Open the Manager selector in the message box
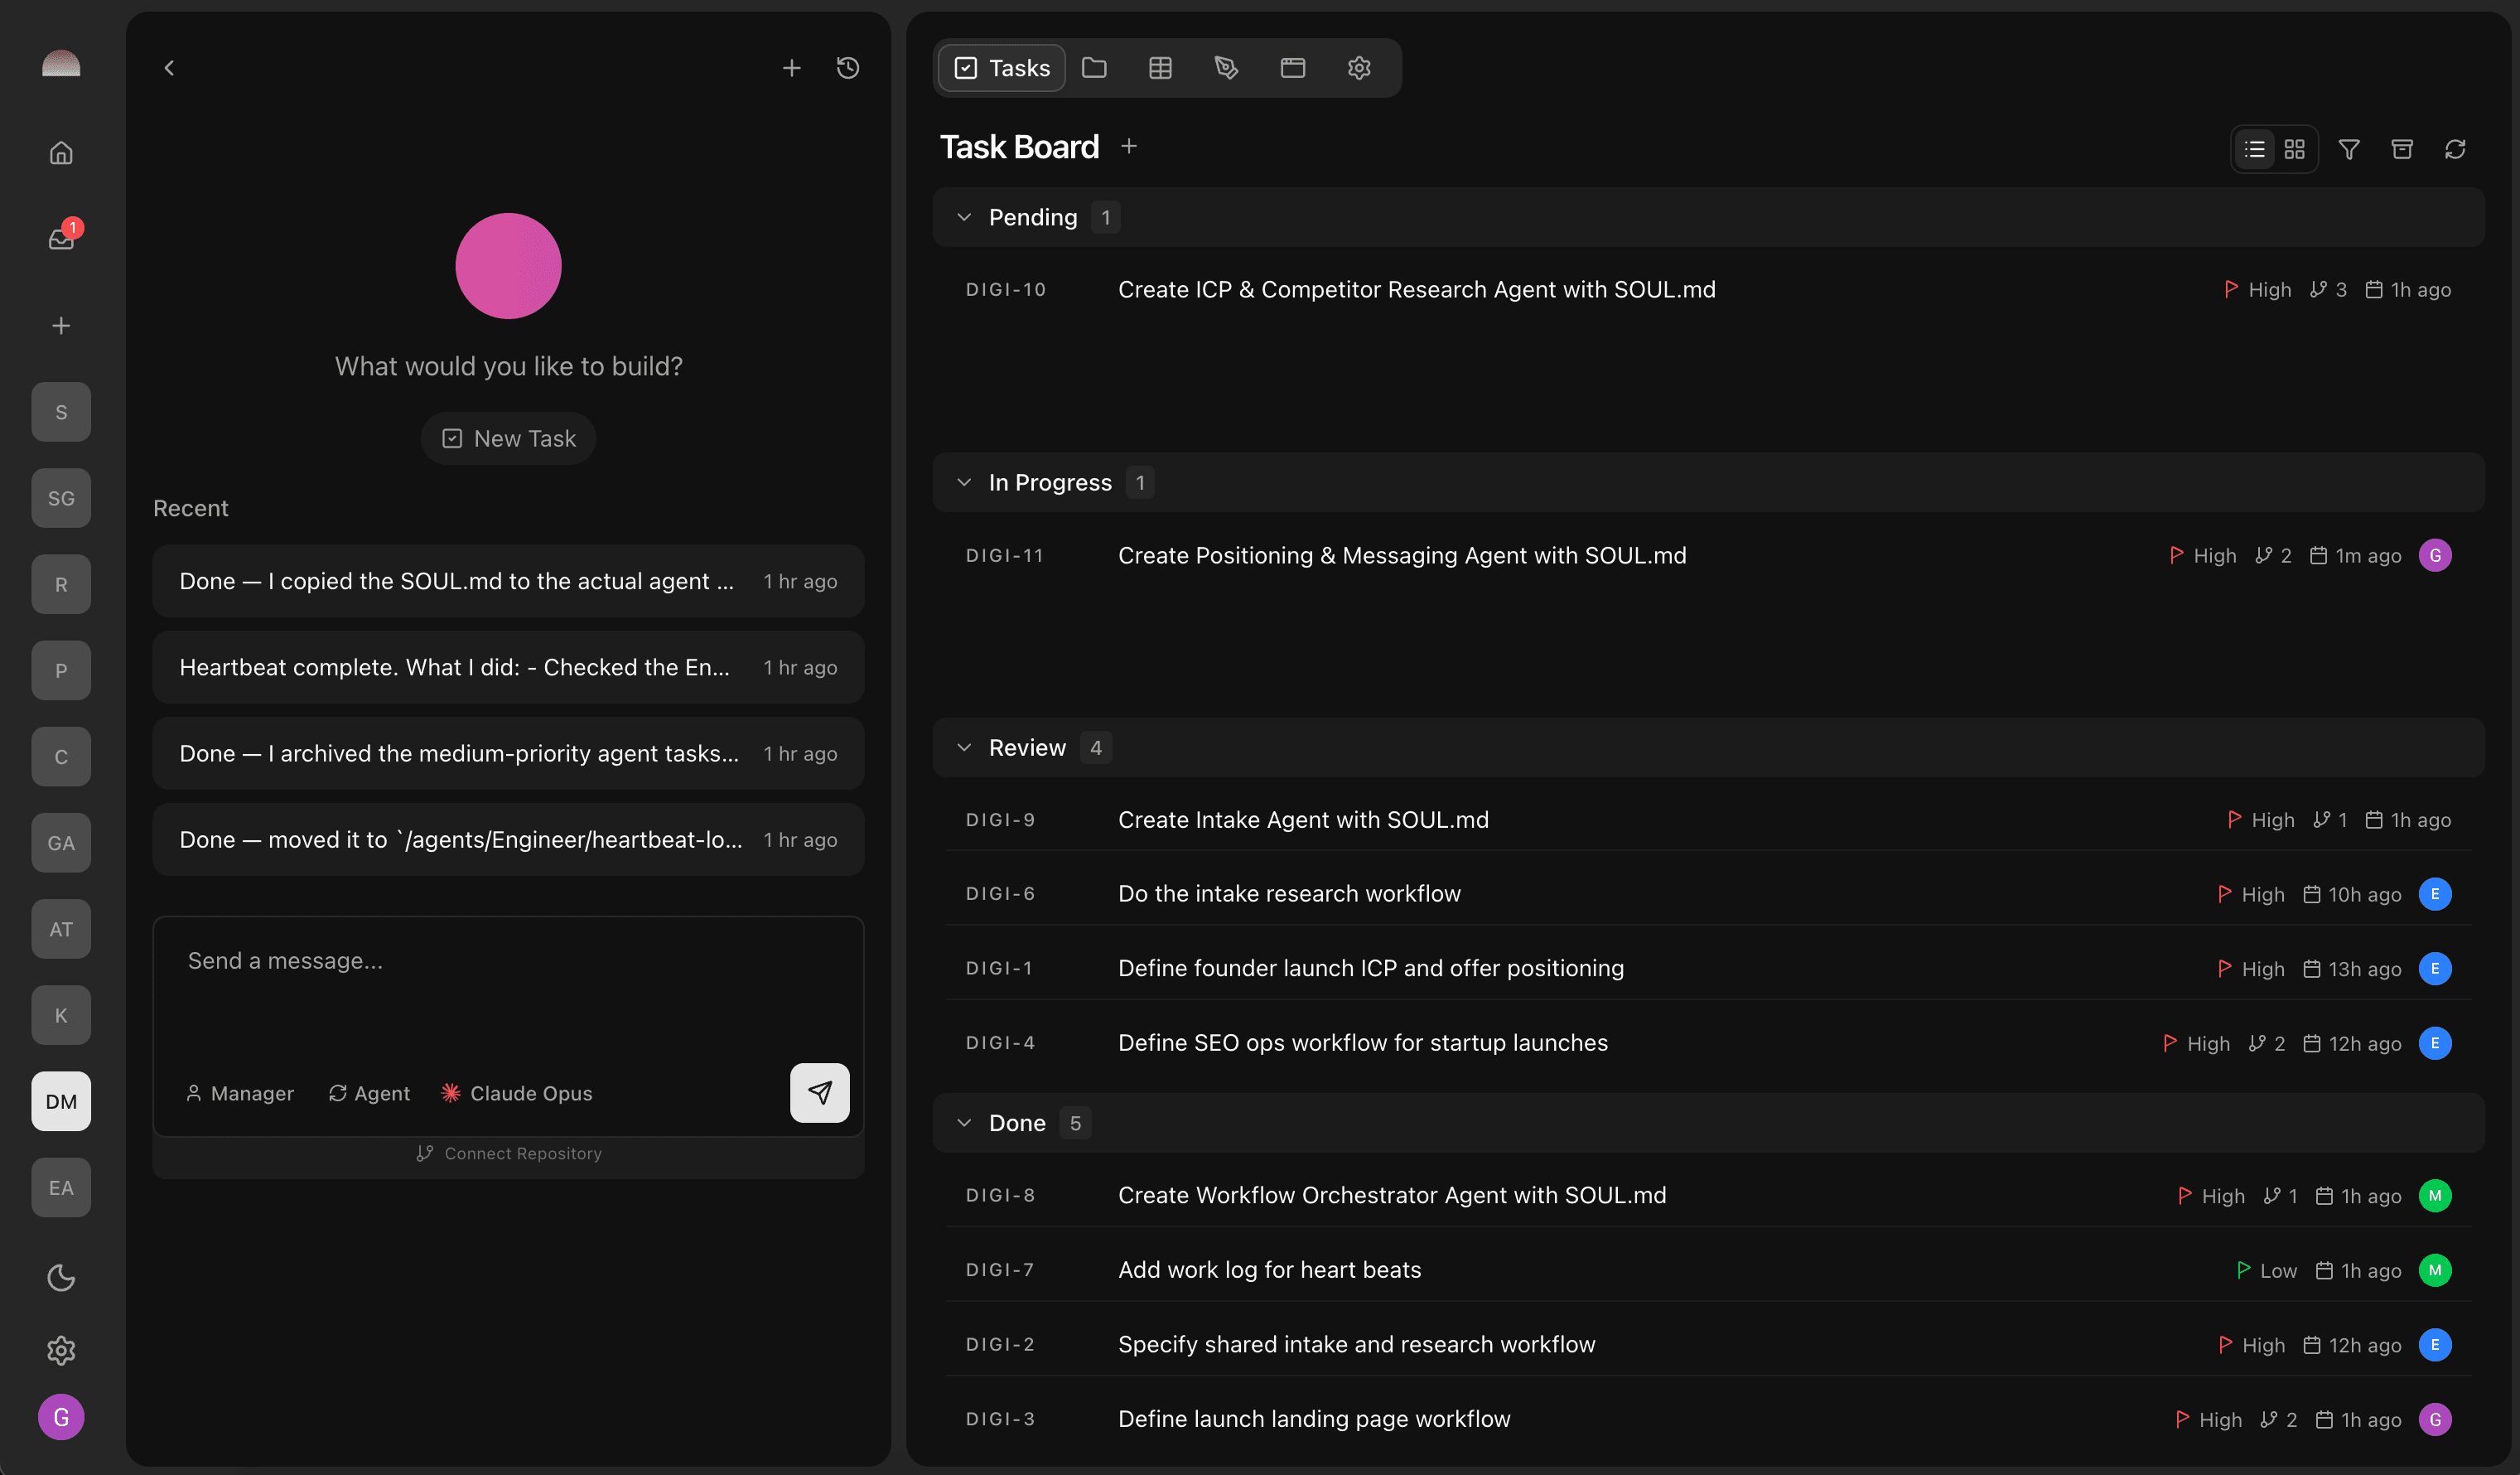The height and width of the screenshot is (1475, 2520). click(x=240, y=1093)
